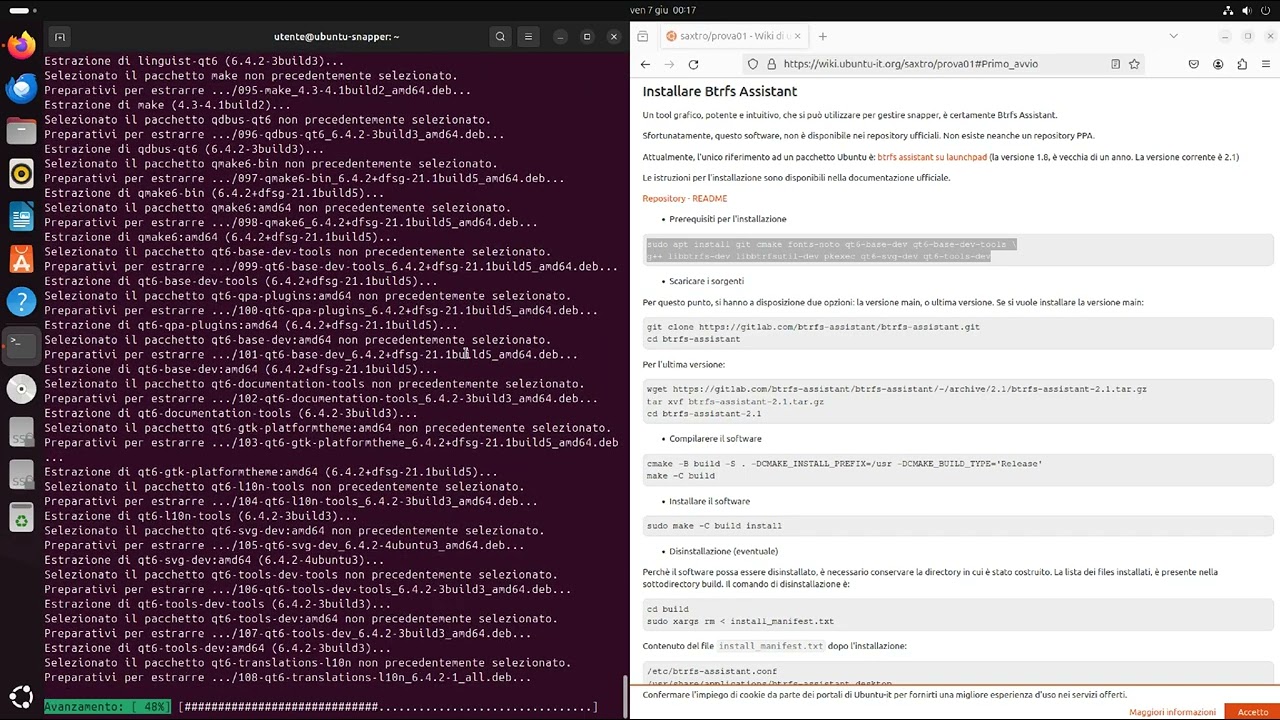Show applications grid at bottom of dock
The height and width of the screenshot is (720, 1280).
(x=21, y=697)
